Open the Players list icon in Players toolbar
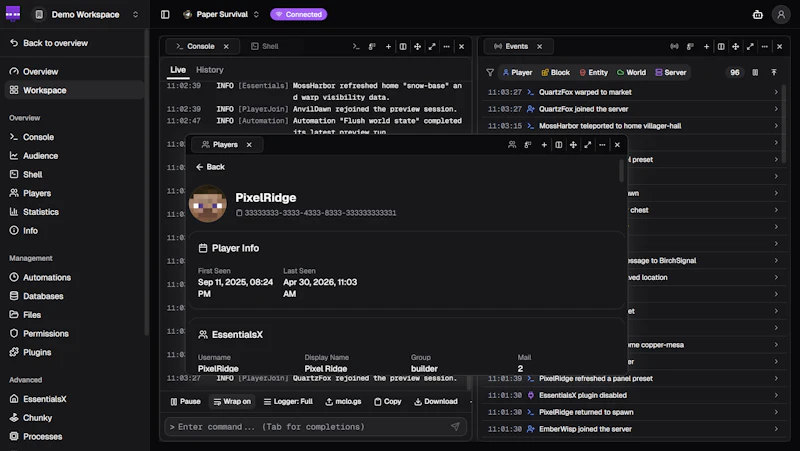The width and height of the screenshot is (800, 451). 512,145
